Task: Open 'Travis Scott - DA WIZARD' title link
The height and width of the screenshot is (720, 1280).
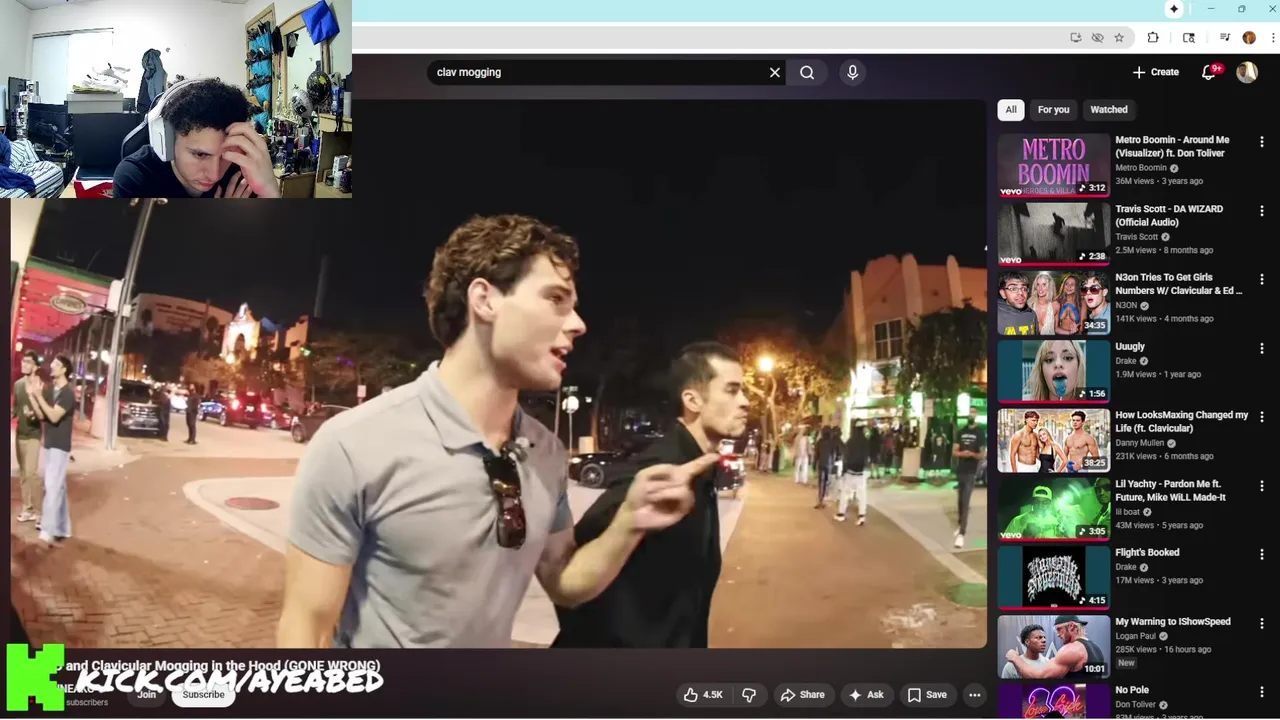Action: [1169, 215]
